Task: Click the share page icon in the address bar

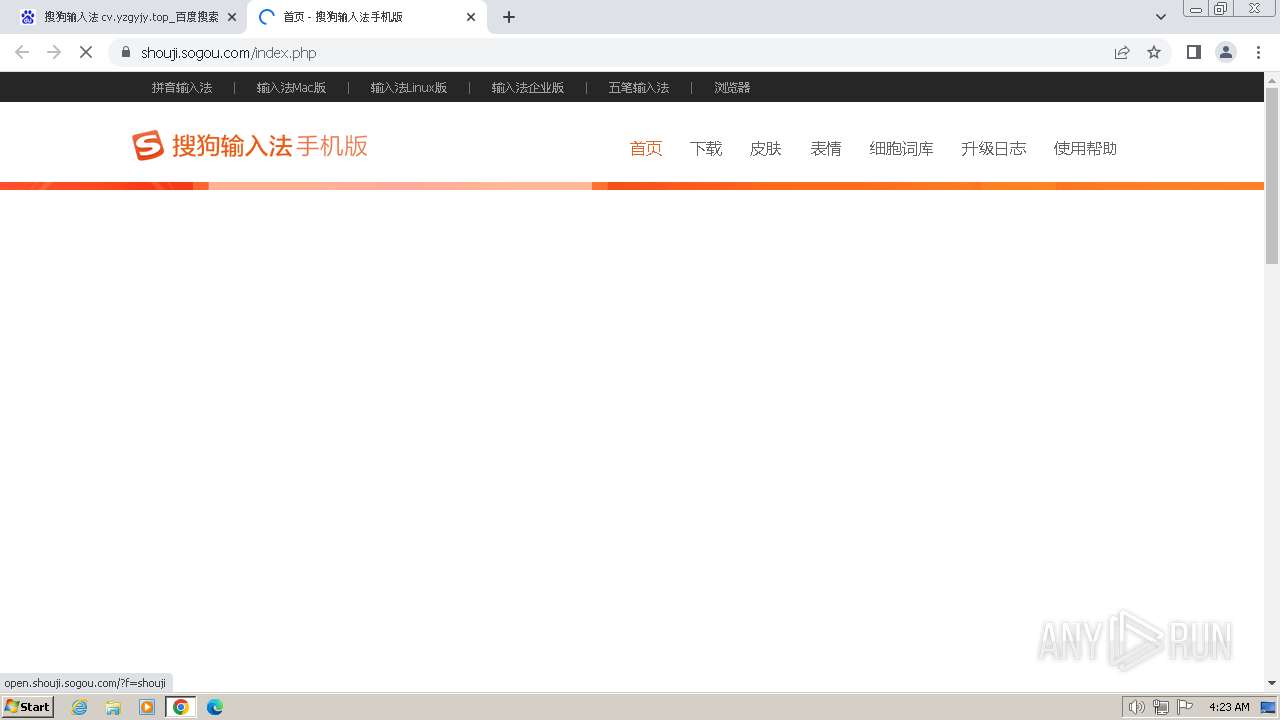Action: 1122,52
